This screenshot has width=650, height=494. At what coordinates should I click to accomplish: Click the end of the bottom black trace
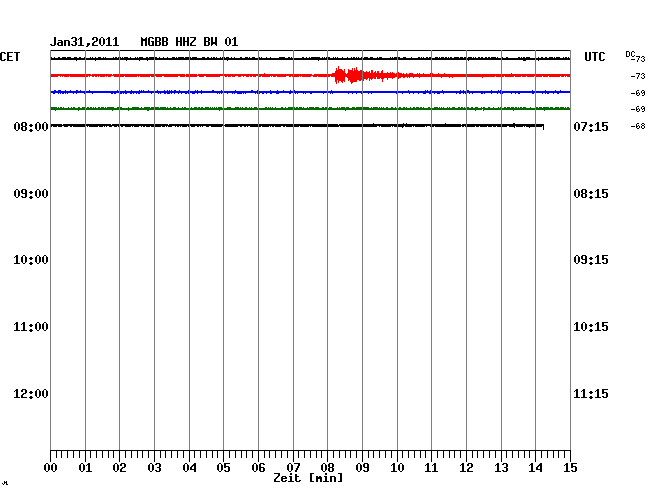tap(543, 126)
